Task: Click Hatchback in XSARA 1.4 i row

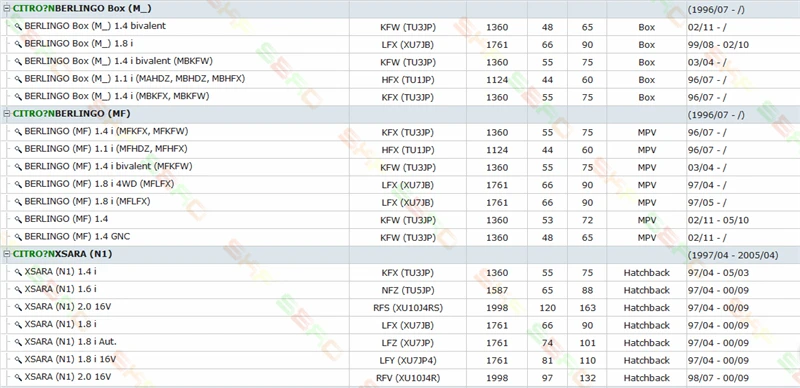Action: [646, 273]
